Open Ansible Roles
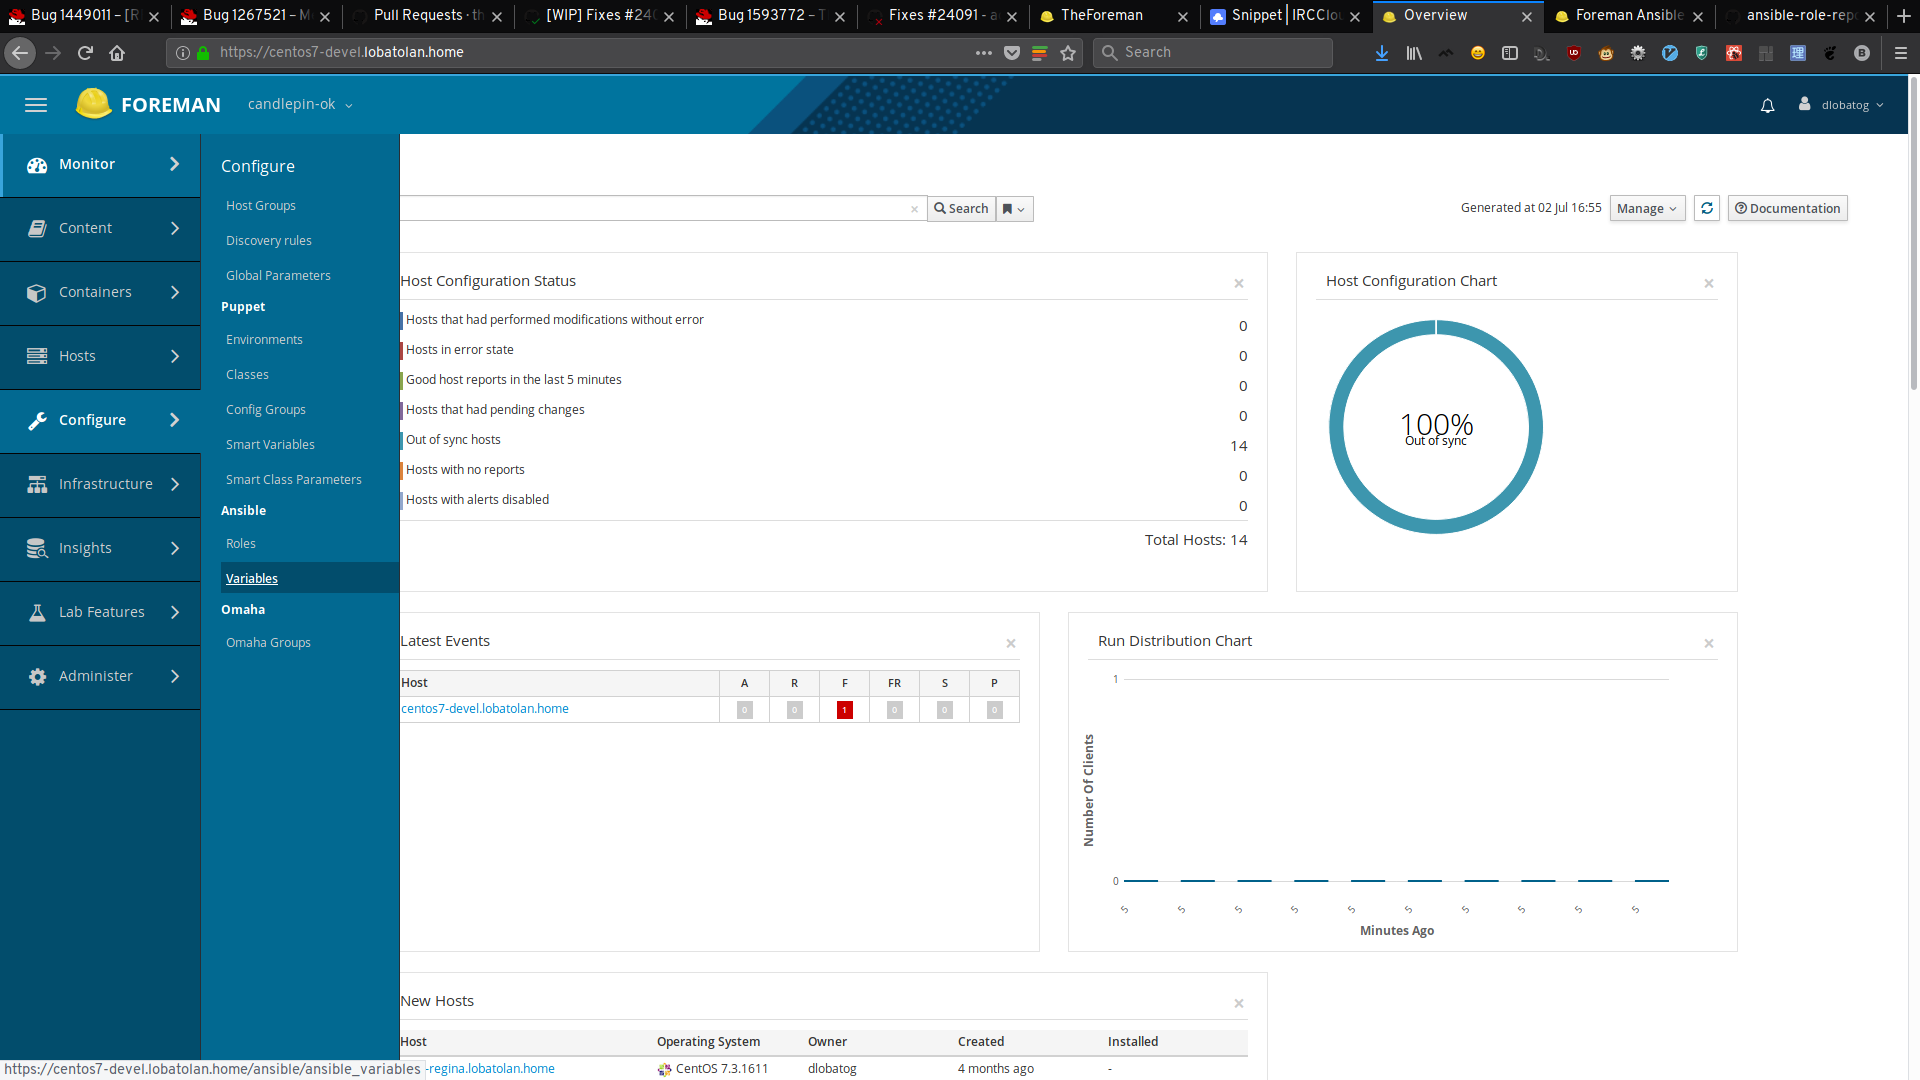The image size is (1920, 1080). (241, 544)
